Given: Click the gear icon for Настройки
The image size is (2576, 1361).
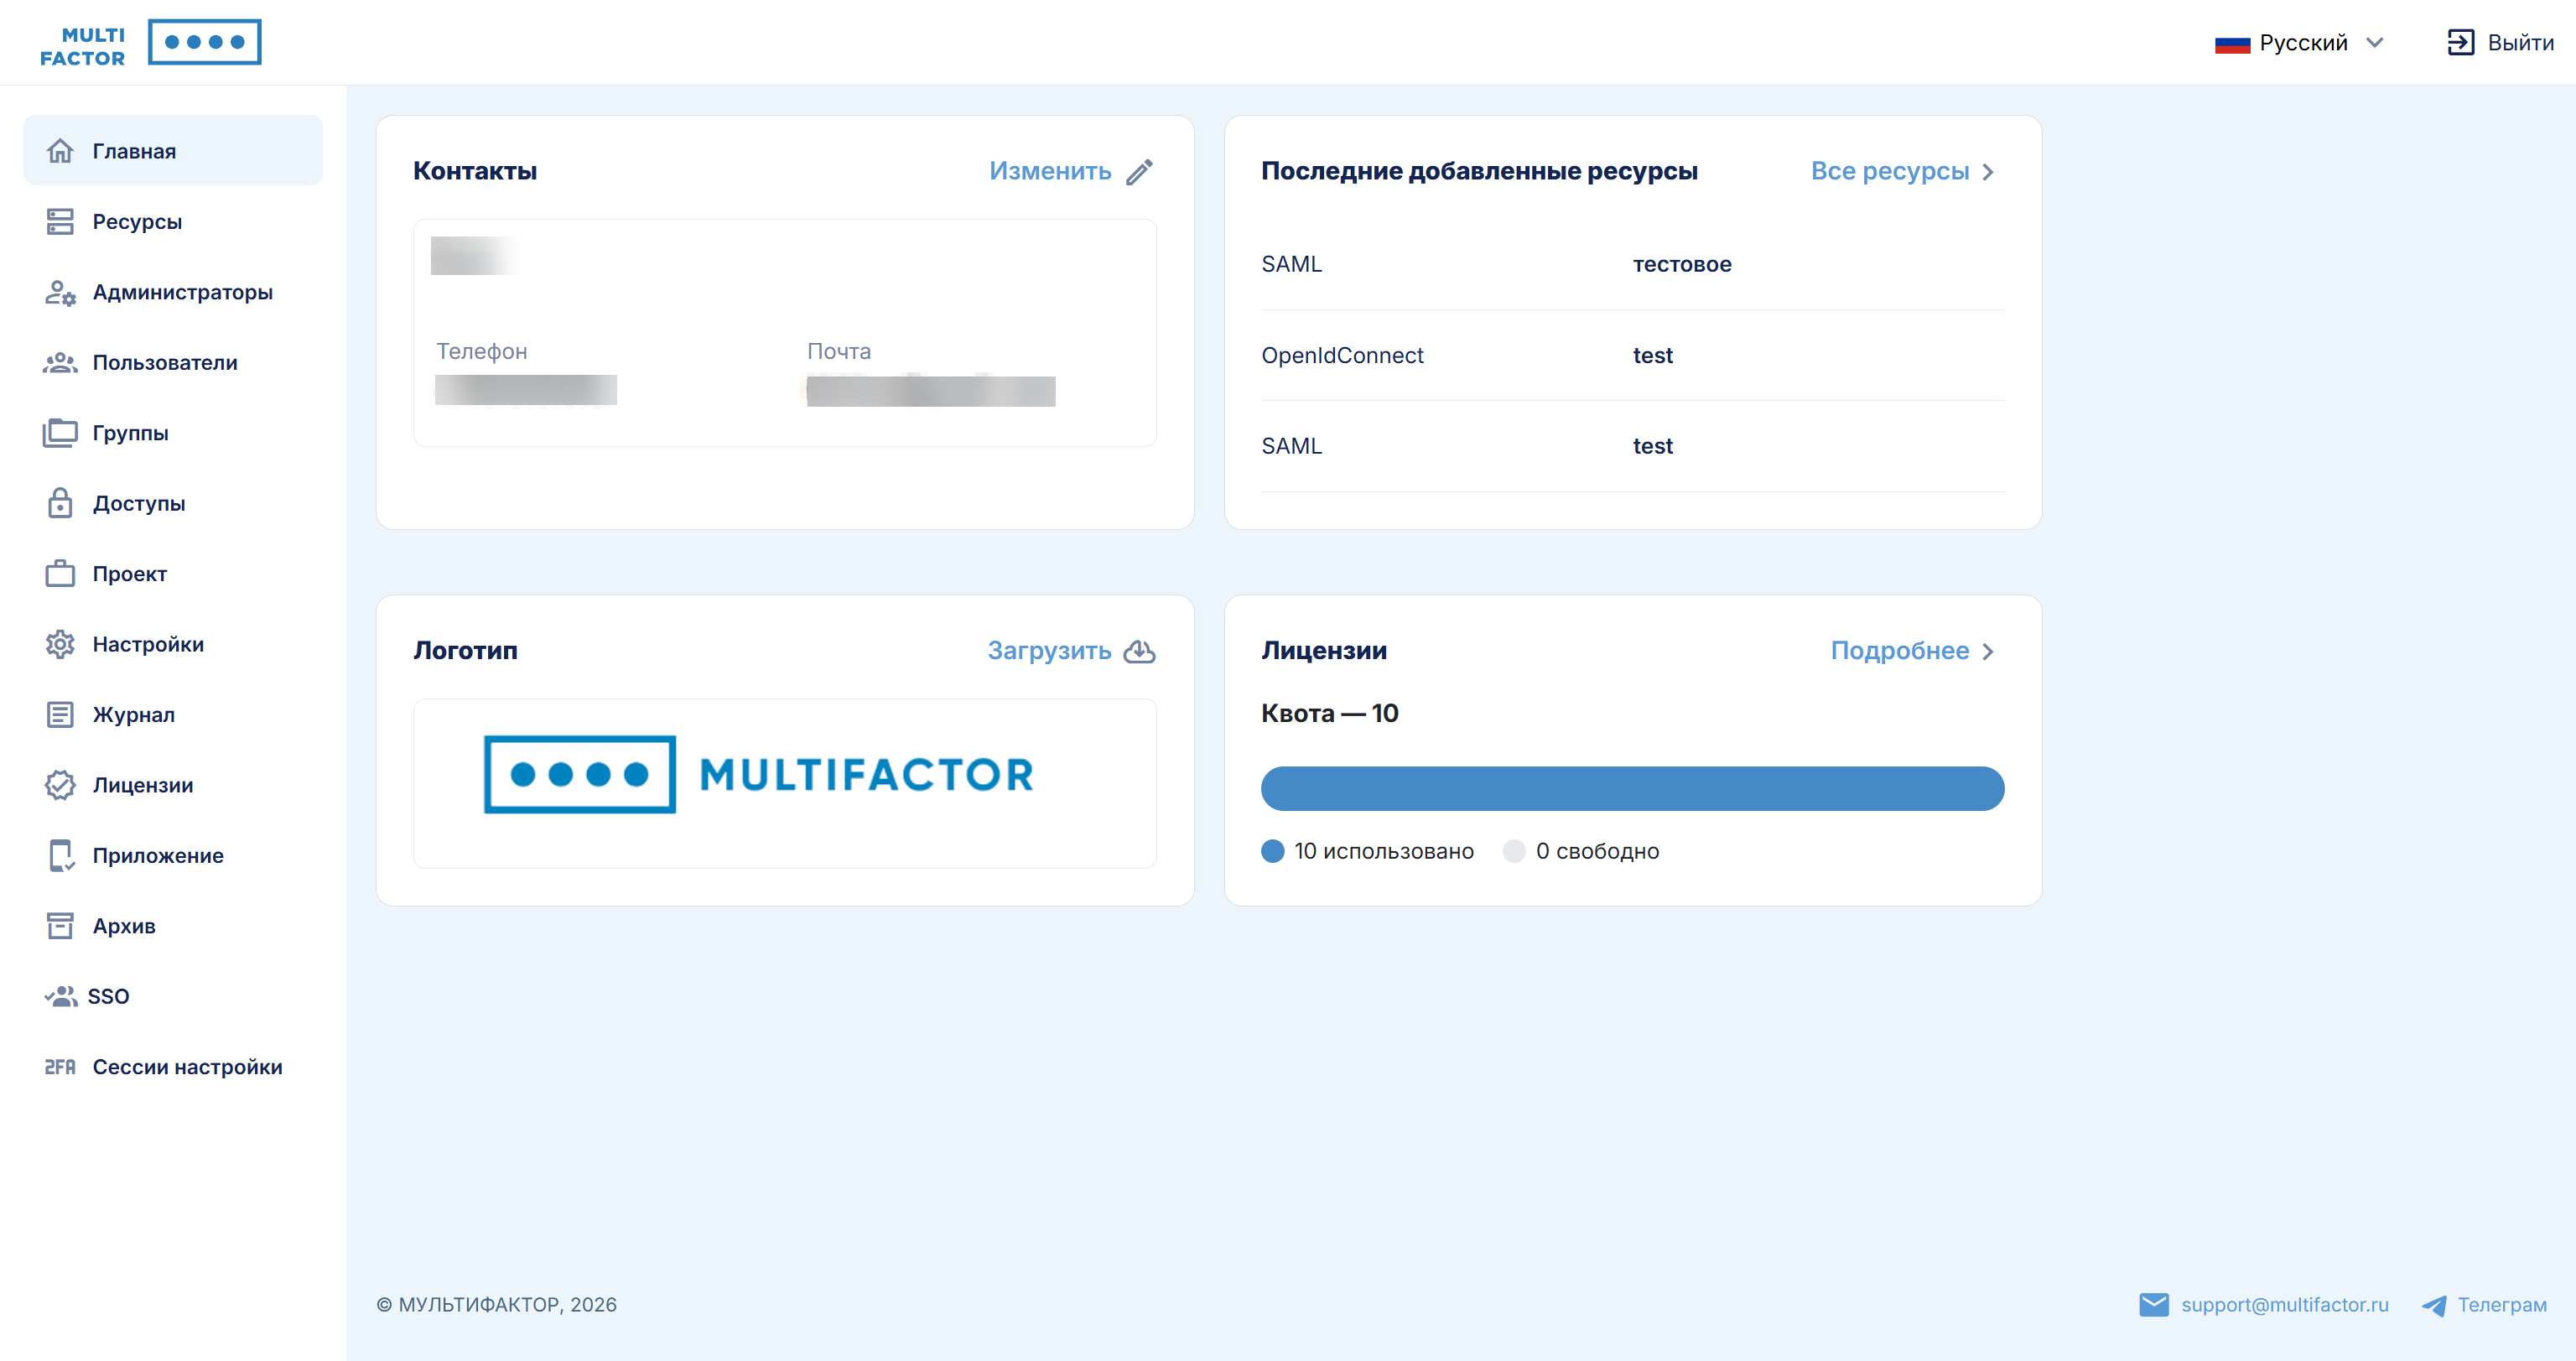Looking at the screenshot, I should (x=60, y=644).
